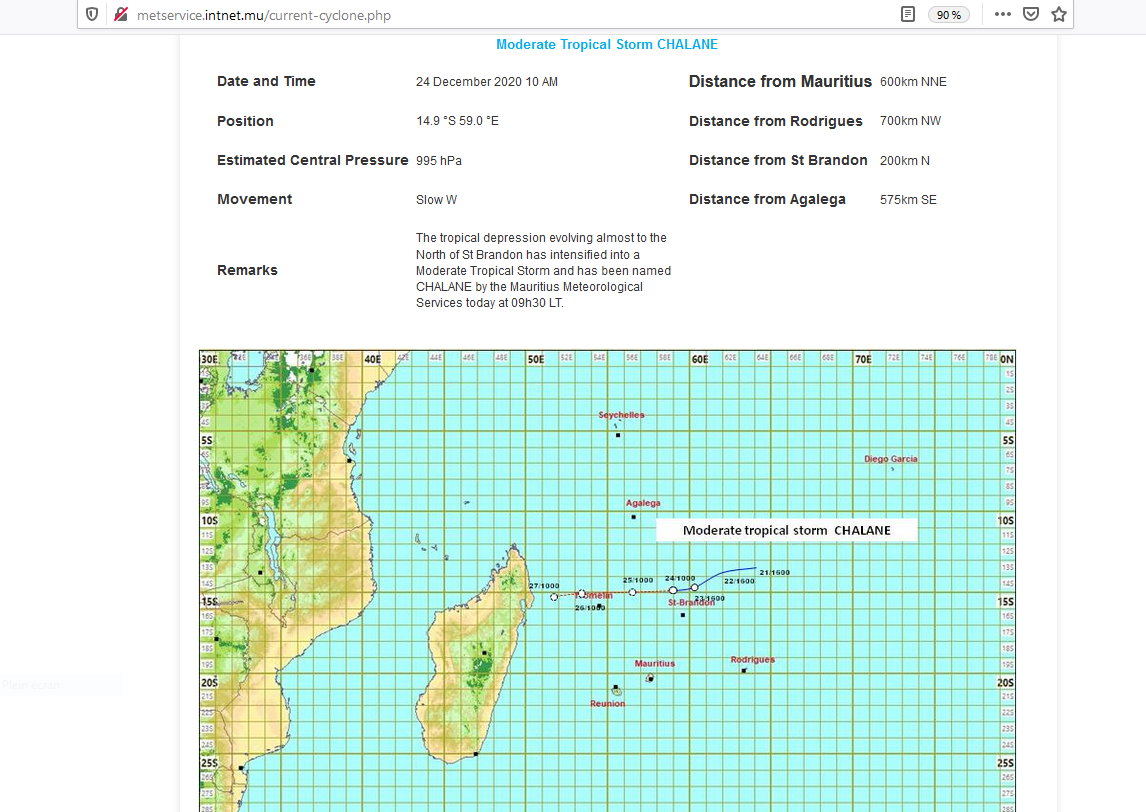Click the 25/1000 forecast track marker
This screenshot has height=812, width=1146.
[633, 592]
